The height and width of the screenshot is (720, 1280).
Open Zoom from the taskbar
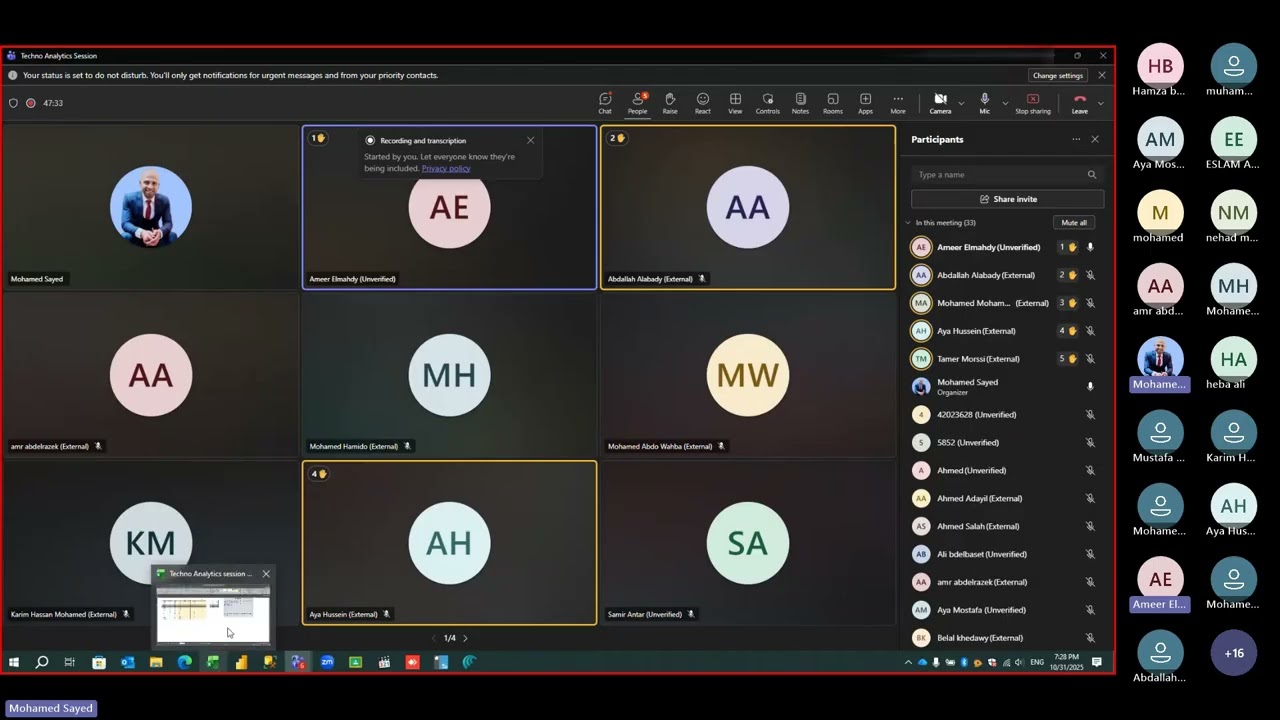pyautogui.click(x=327, y=662)
